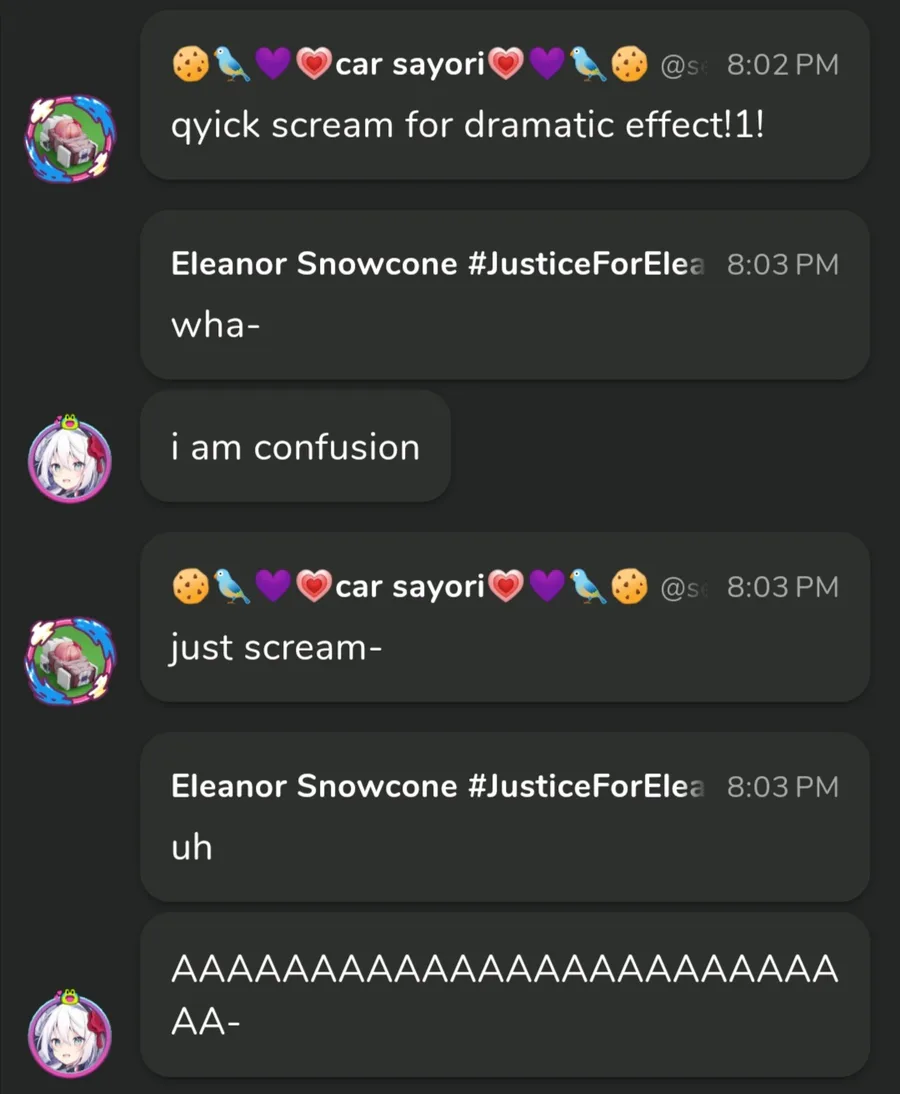Click the red heart emoji after 'car sayori' at 8:02 PM

(x=506, y=64)
